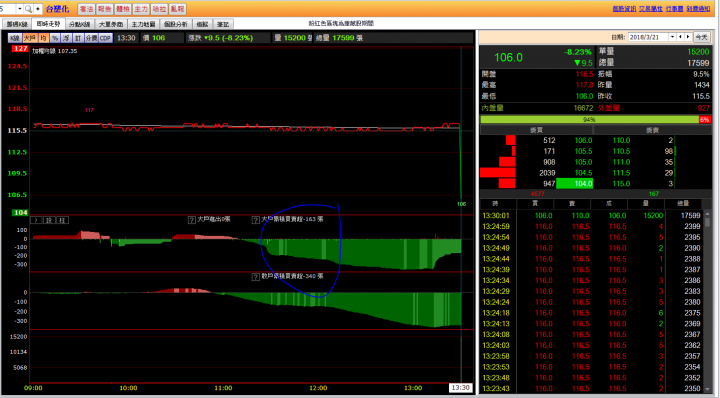Click the ? help box in sub-chart

[x=36, y=220]
